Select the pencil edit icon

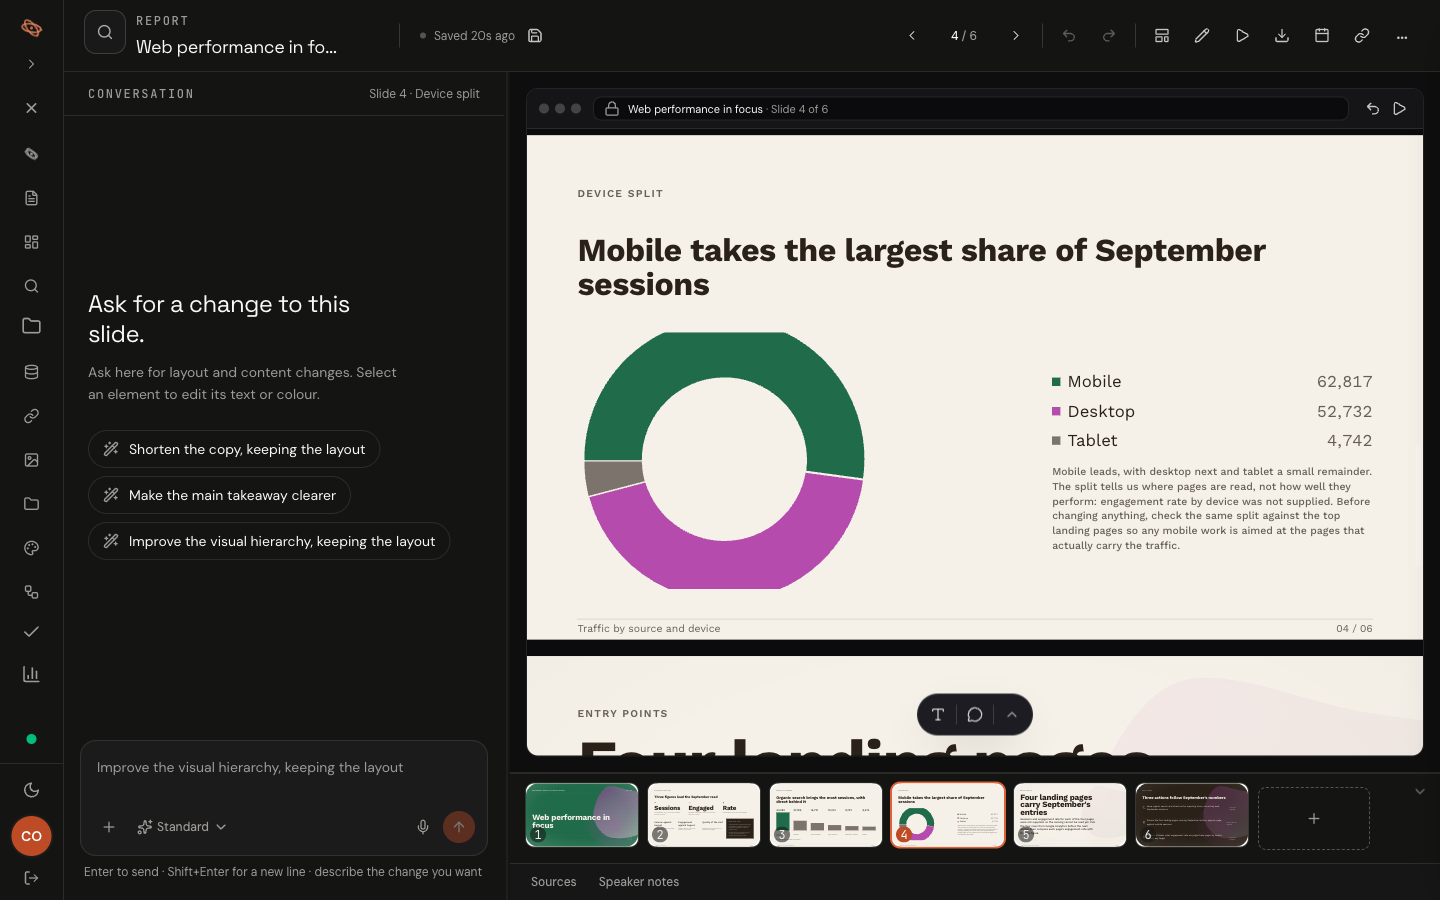click(1202, 36)
